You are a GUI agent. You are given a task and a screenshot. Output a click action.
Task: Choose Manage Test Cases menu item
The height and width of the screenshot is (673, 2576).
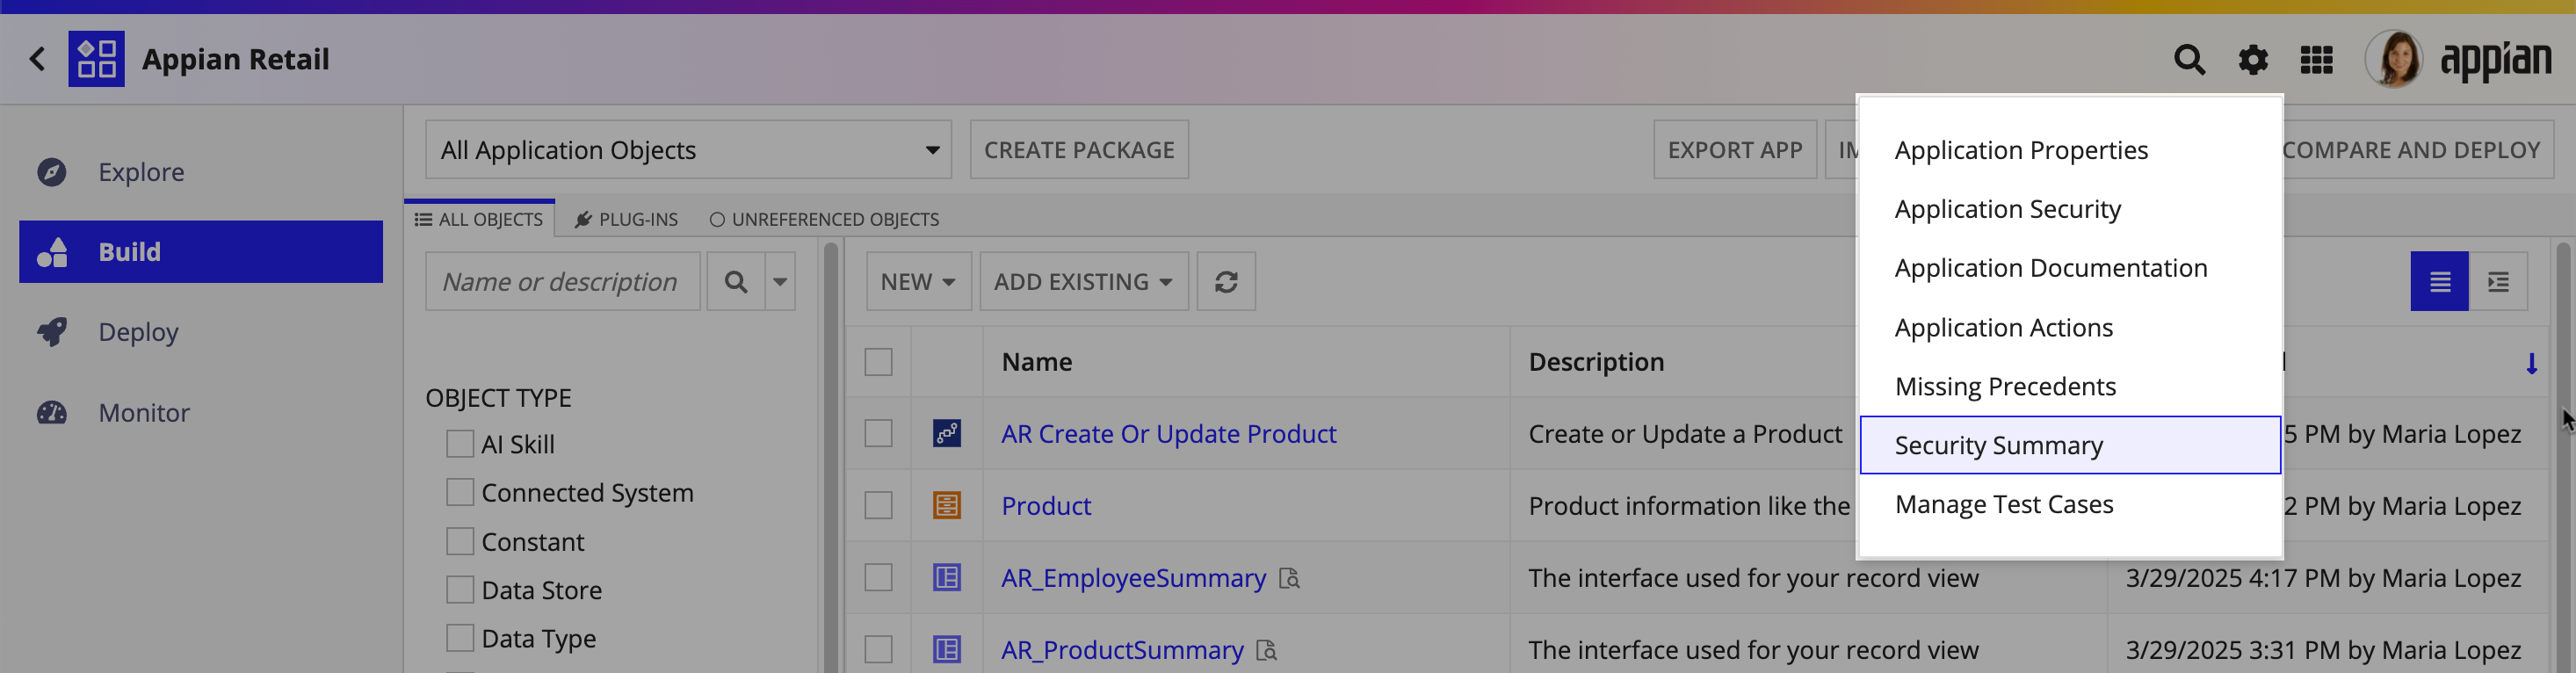pos(2069,504)
